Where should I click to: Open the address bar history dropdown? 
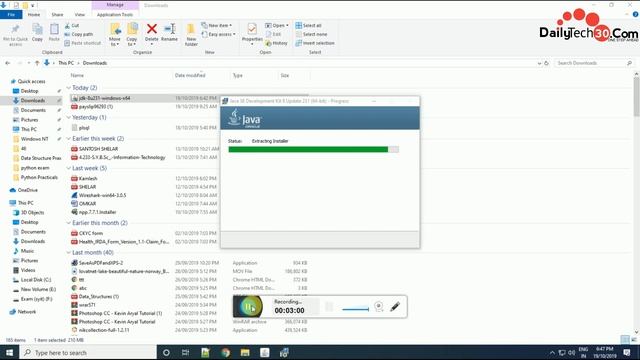[x=539, y=63]
